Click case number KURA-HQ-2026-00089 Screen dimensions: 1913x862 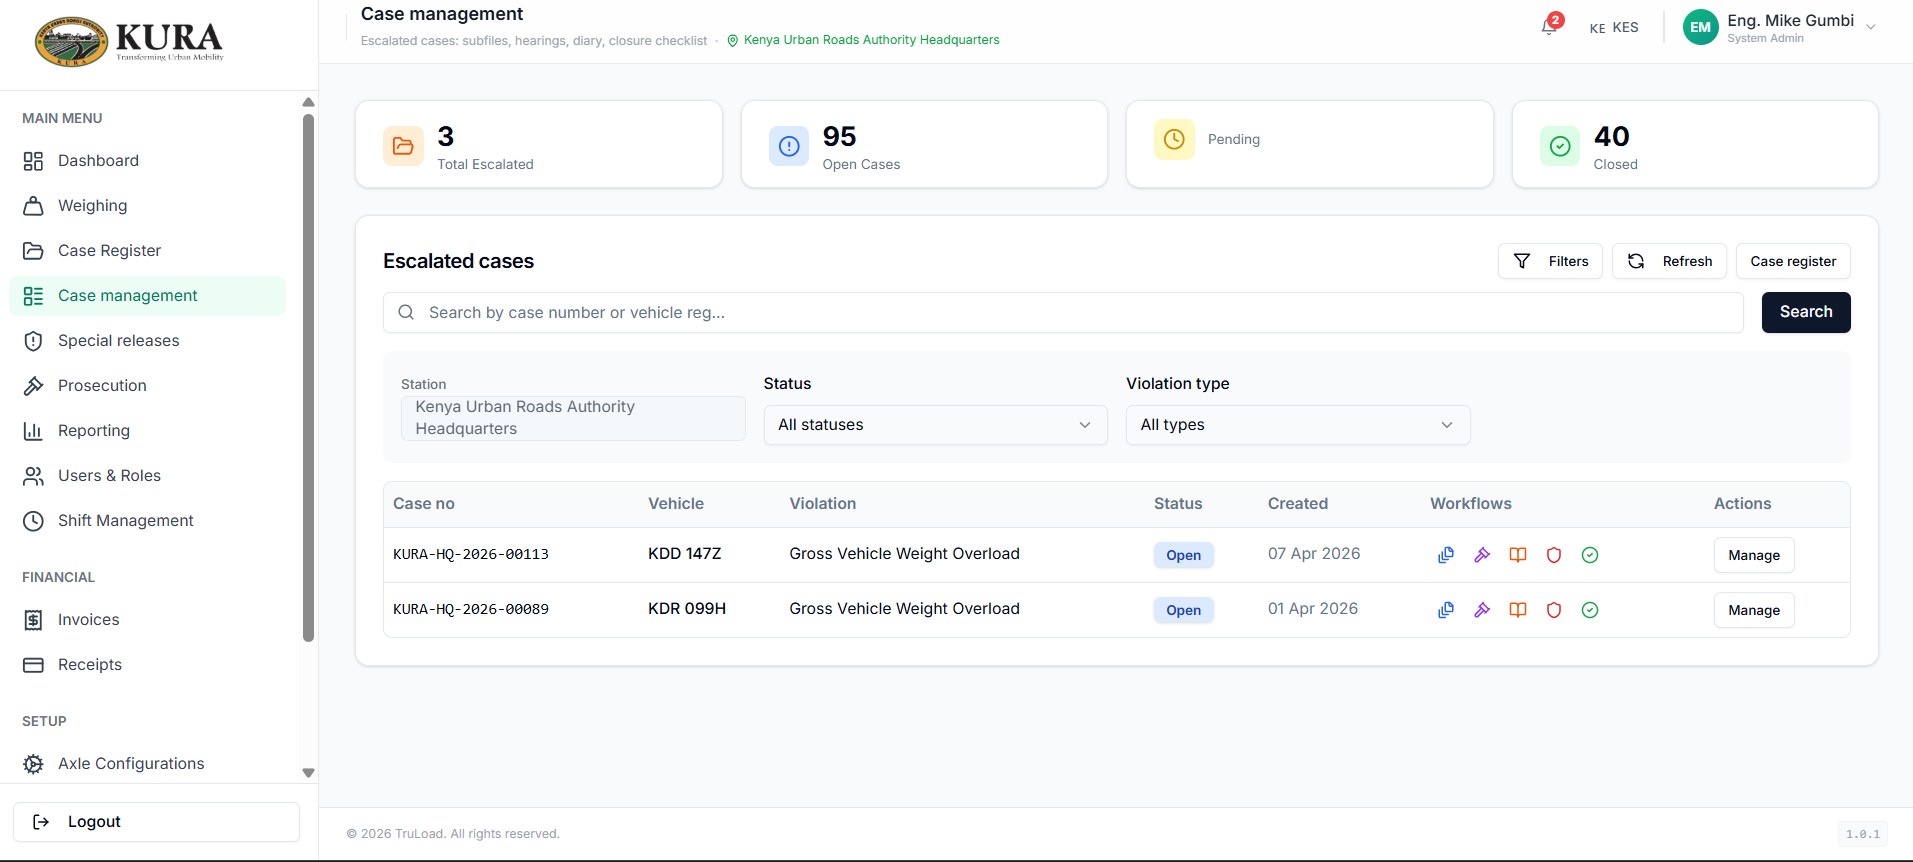point(471,609)
